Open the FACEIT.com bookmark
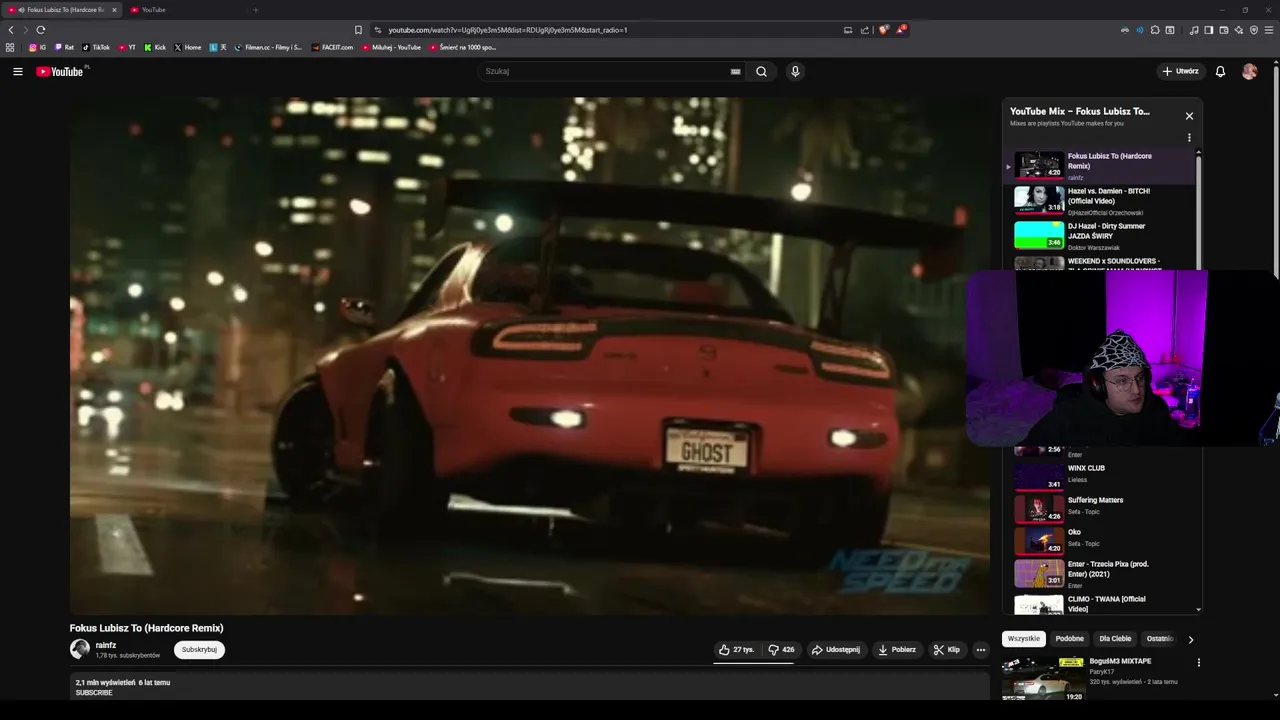 [333, 47]
